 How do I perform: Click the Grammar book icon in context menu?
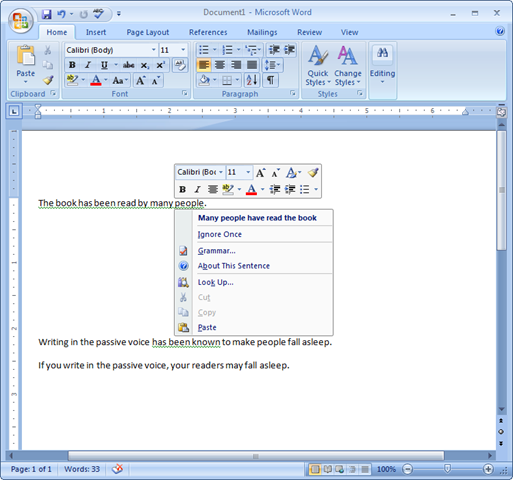183,251
